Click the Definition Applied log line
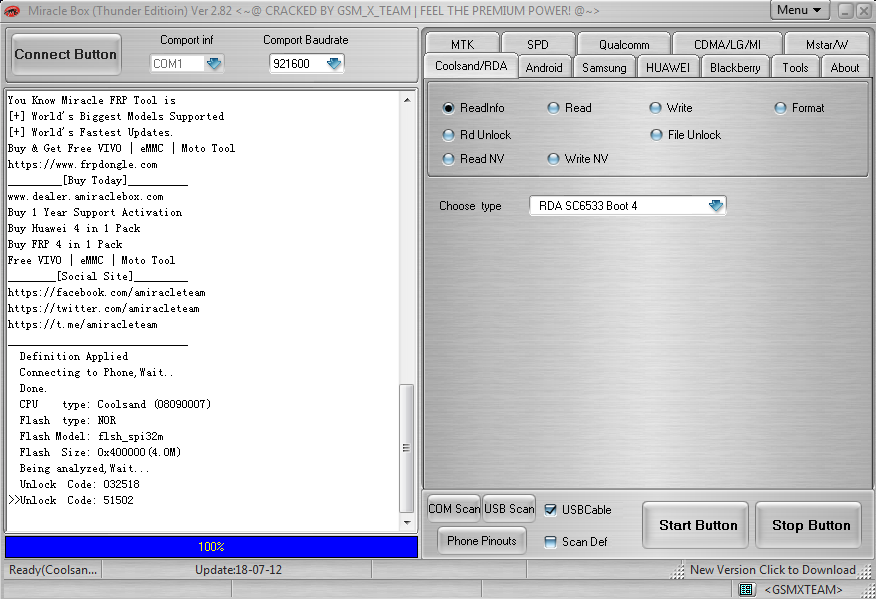Screen dimensions: 876x599 click(74, 356)
